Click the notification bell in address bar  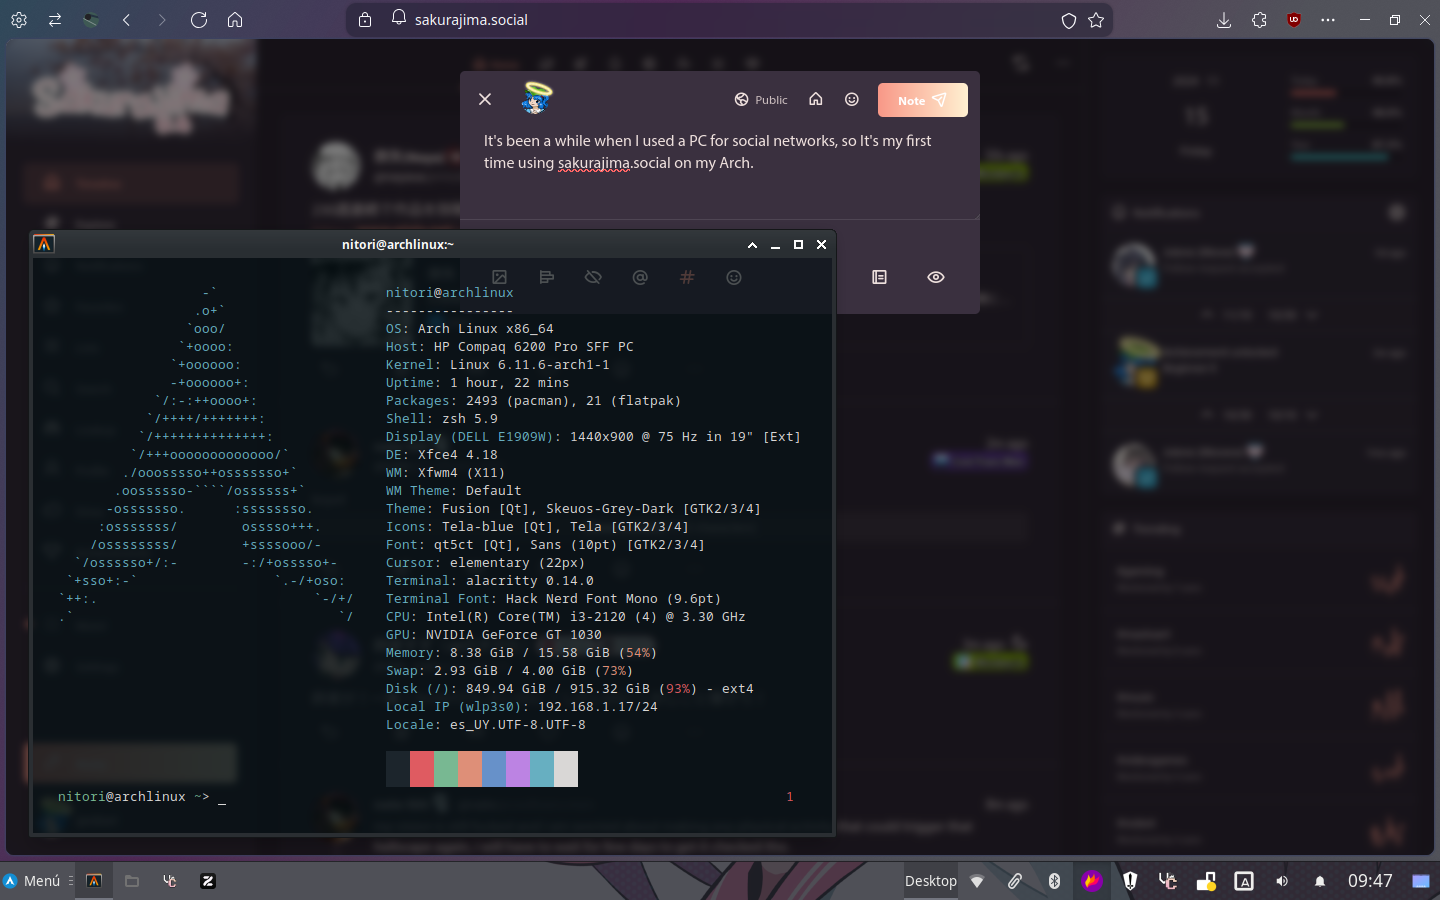coord(399,18)
